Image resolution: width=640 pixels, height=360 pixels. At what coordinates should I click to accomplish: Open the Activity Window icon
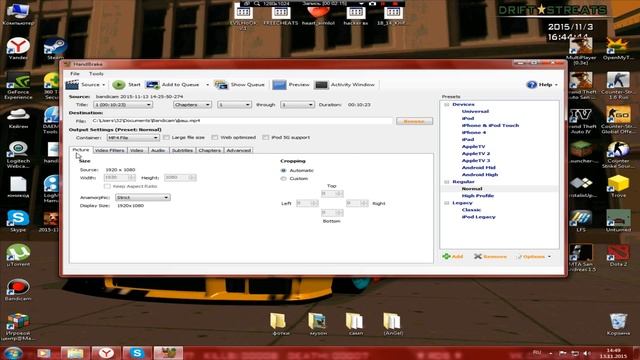321,84
